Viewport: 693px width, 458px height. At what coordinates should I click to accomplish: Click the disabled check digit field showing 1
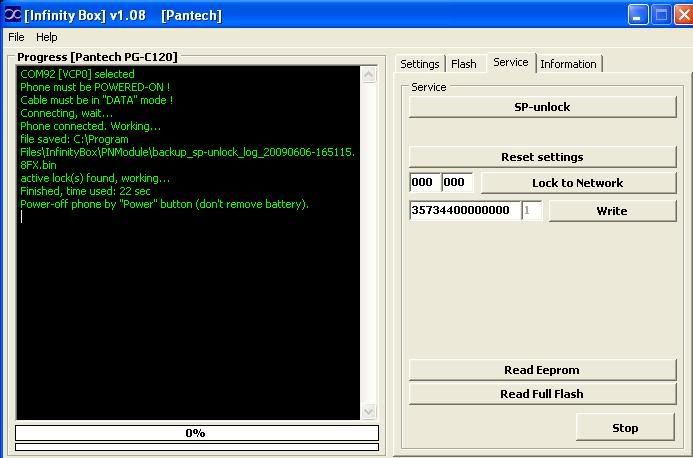coord(531,210)
